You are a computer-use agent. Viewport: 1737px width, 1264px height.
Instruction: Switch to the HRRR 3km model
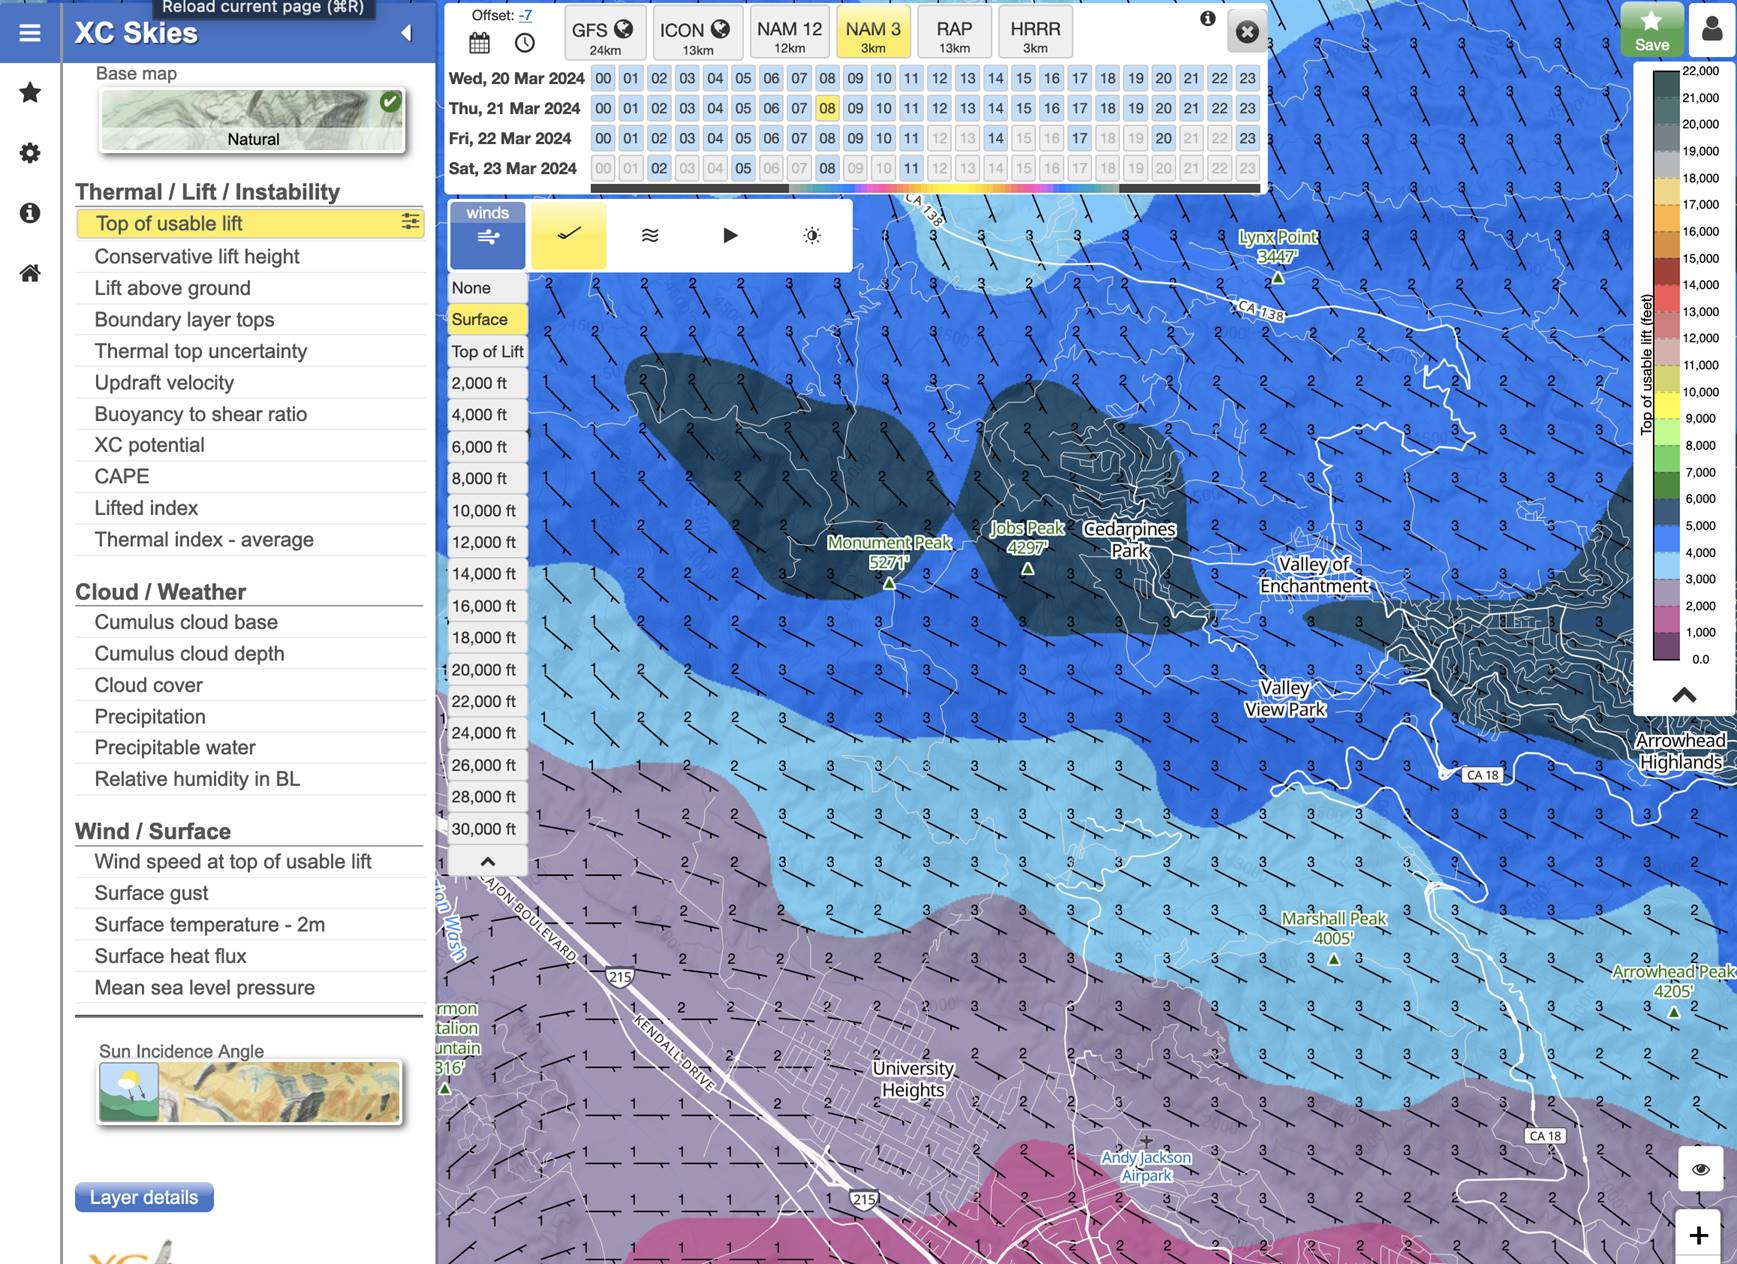(1035, 35)
